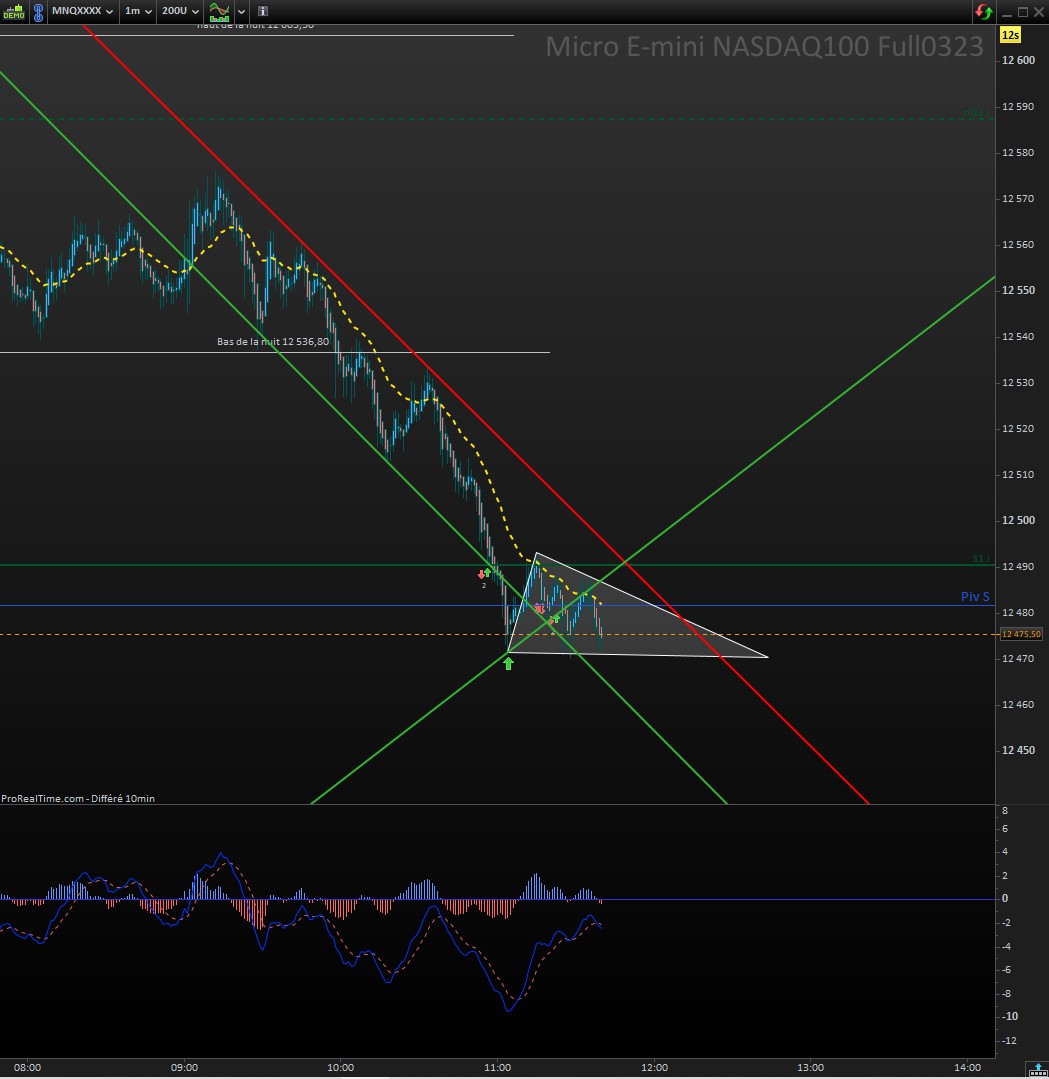This screenshot has height=1079, width=1049.
Task: Open the indicators curve icon
Action: (220, 12)
